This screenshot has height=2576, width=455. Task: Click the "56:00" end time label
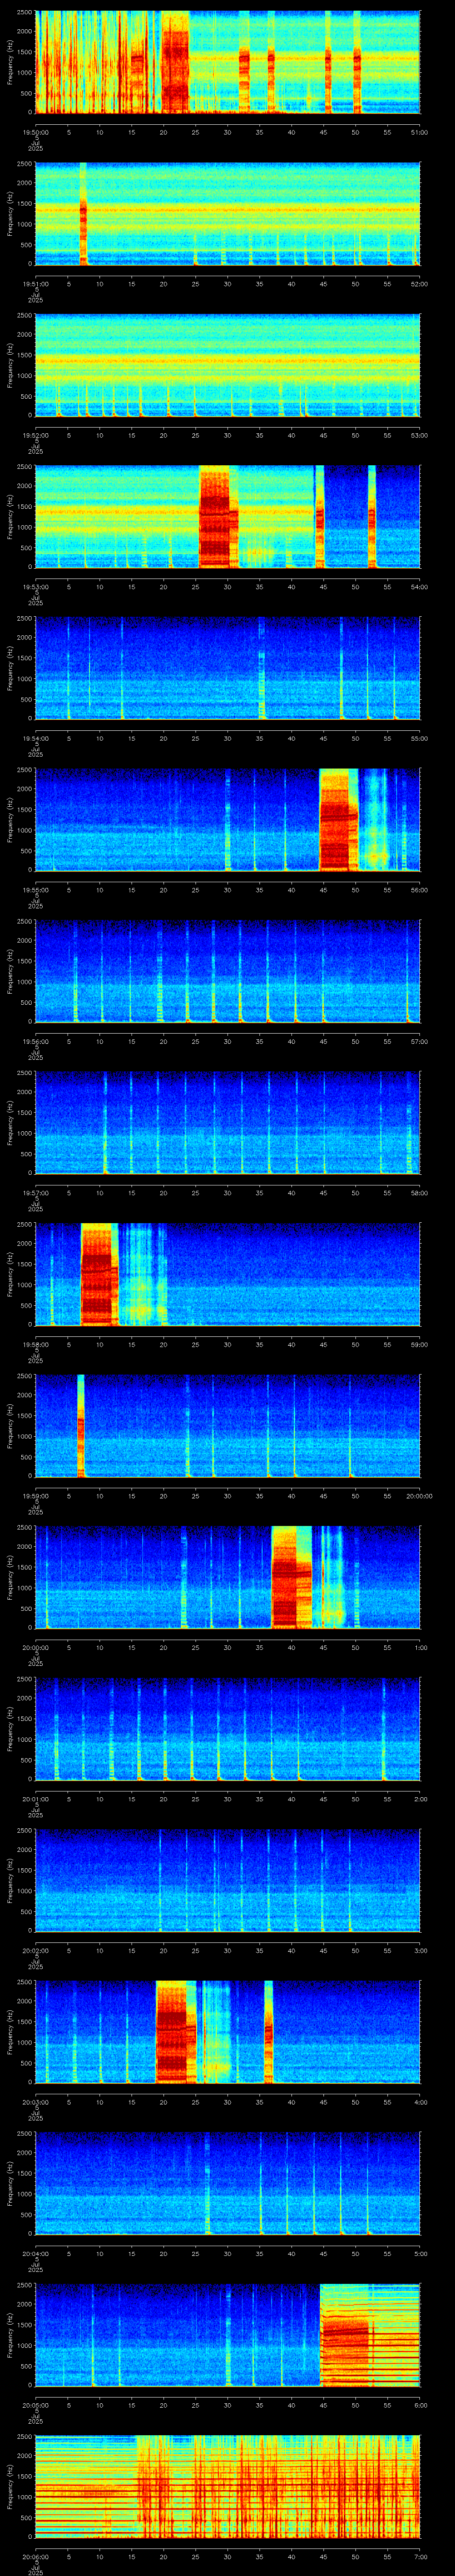click(420, 890)
